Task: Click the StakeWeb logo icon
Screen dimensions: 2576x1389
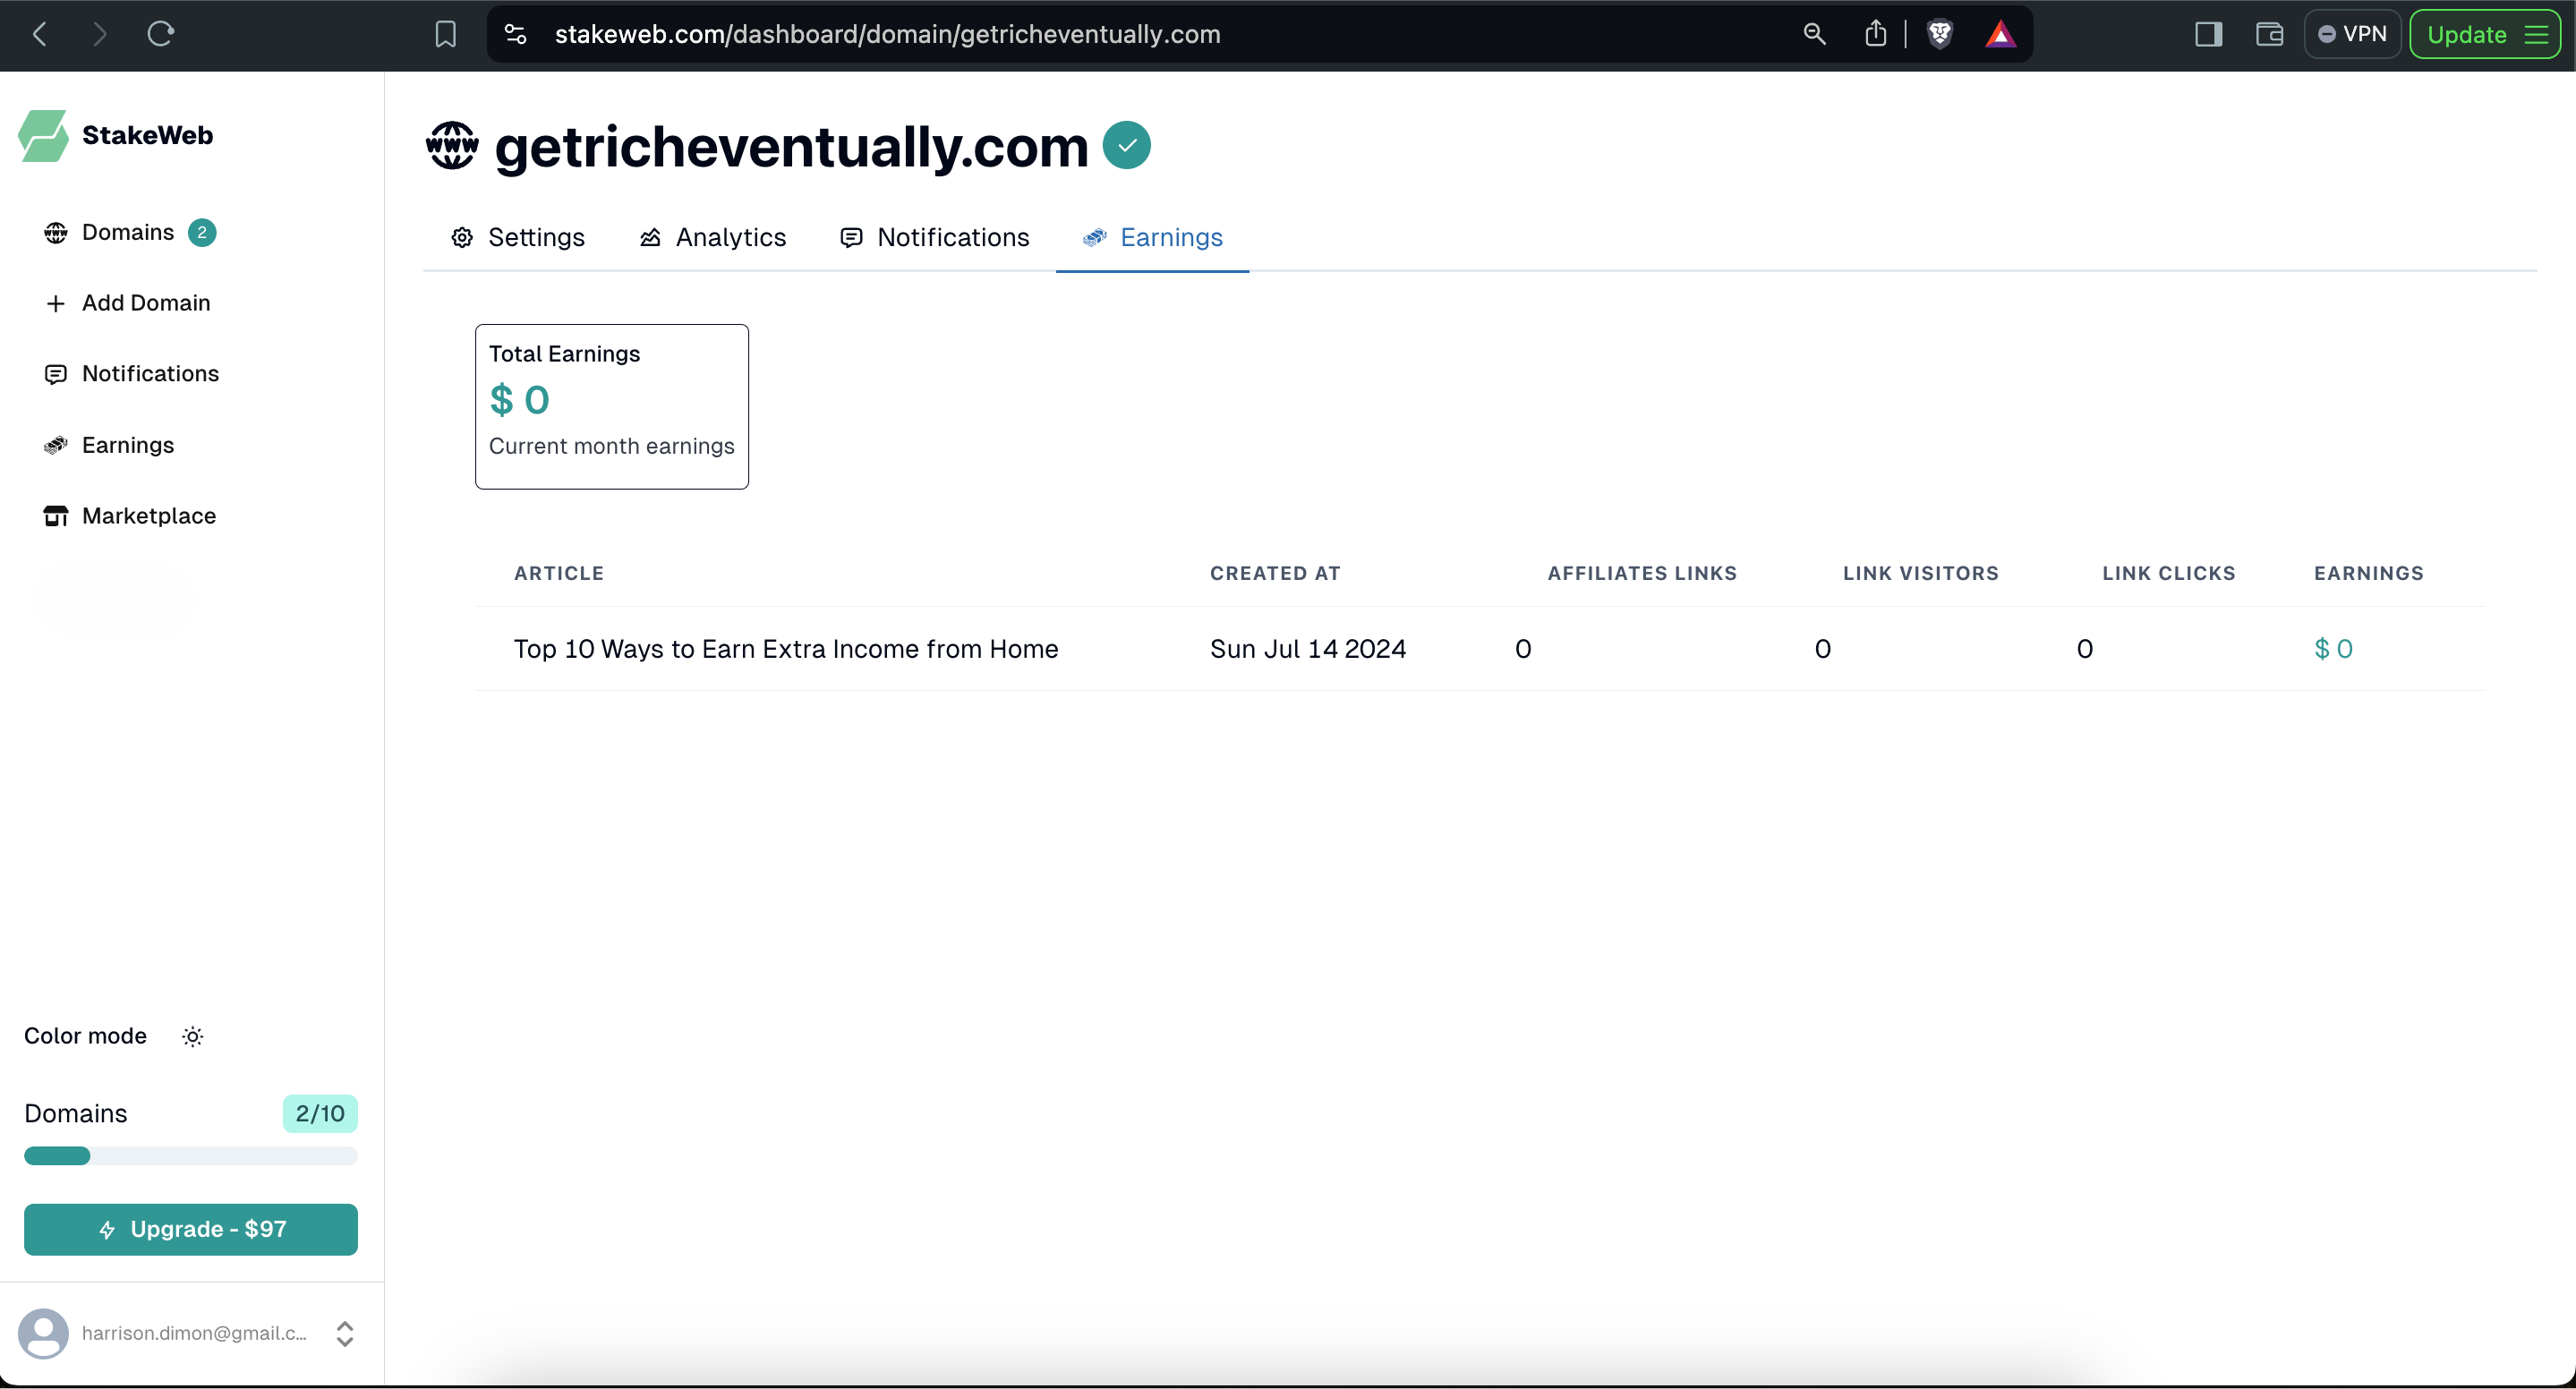Action: coord(43,135)
